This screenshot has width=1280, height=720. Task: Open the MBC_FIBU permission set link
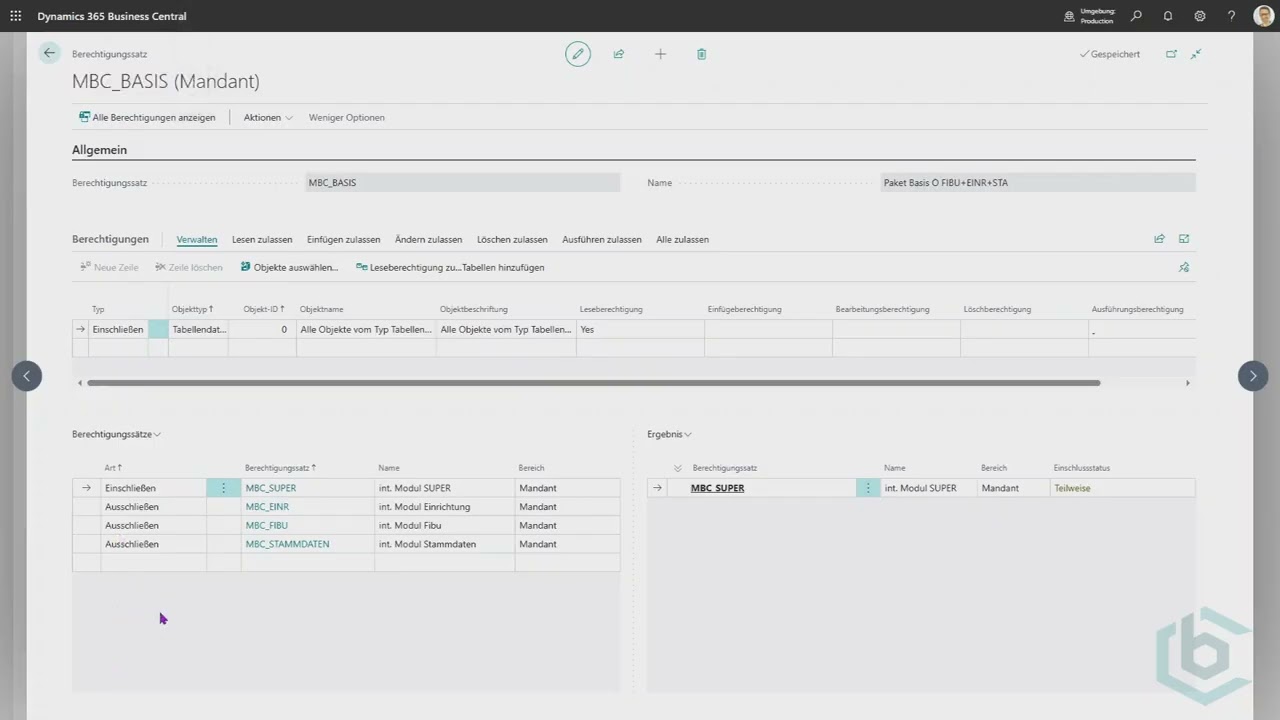267,525
